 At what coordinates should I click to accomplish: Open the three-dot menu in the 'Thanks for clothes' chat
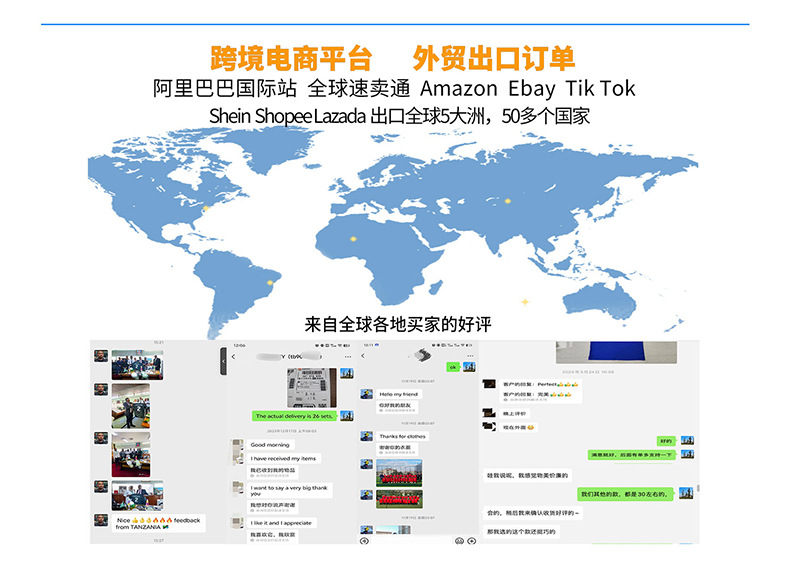tap(470, 356)
